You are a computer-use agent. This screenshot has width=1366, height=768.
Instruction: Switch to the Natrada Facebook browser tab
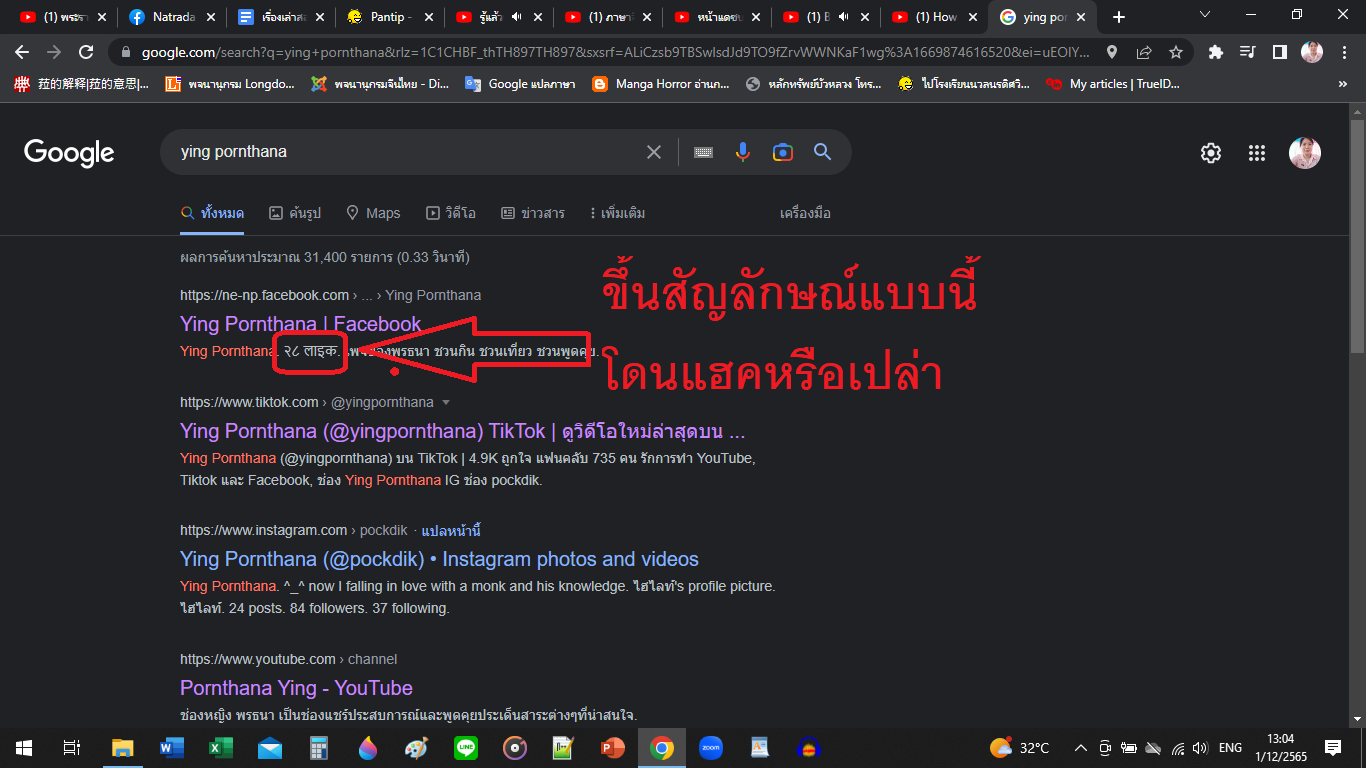(x=170, y=17)
